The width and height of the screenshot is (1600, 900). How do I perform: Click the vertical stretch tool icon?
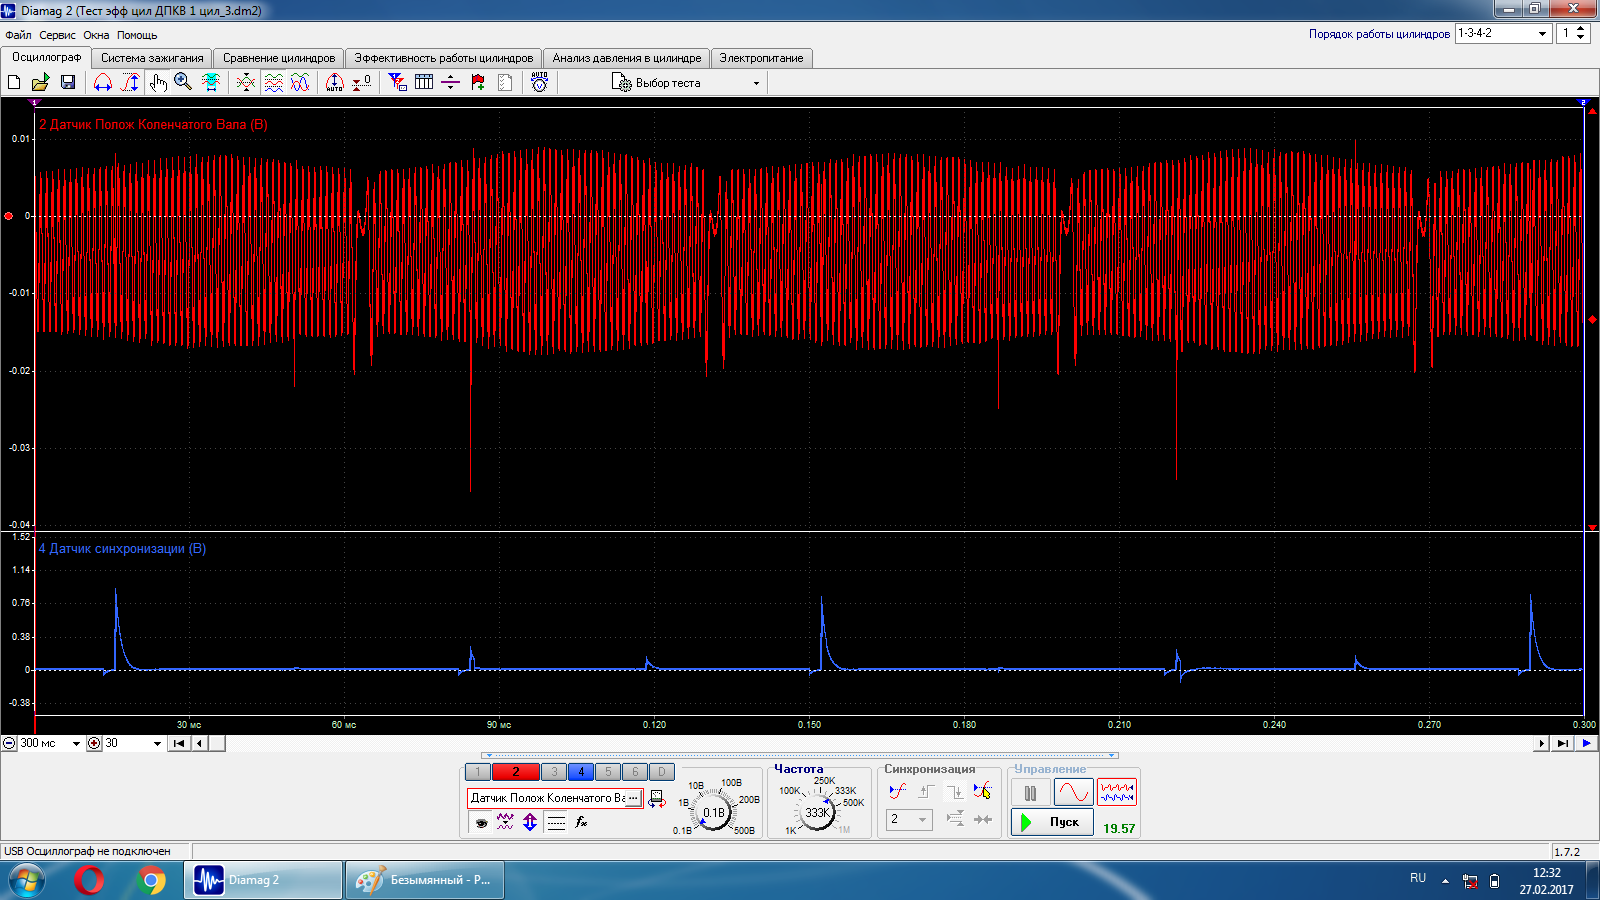pyautogui.click(x=130, y=82)
